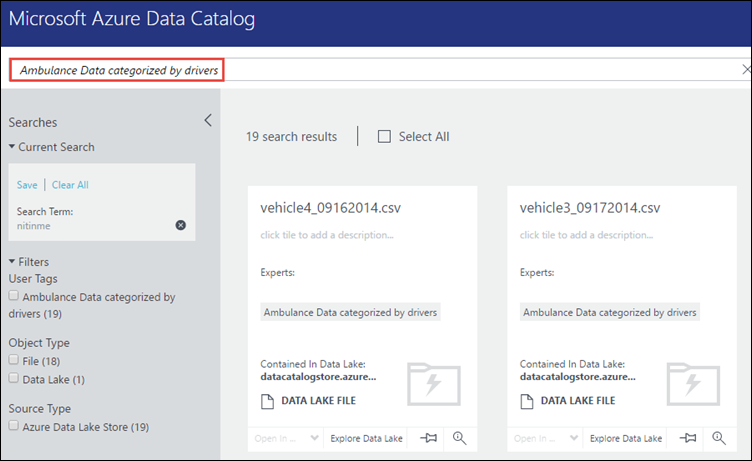The height and width of the screenshot is (461, 752).
Task: Add a description to vehicle3_09172014.csv
Action: (x=586, y=235)
